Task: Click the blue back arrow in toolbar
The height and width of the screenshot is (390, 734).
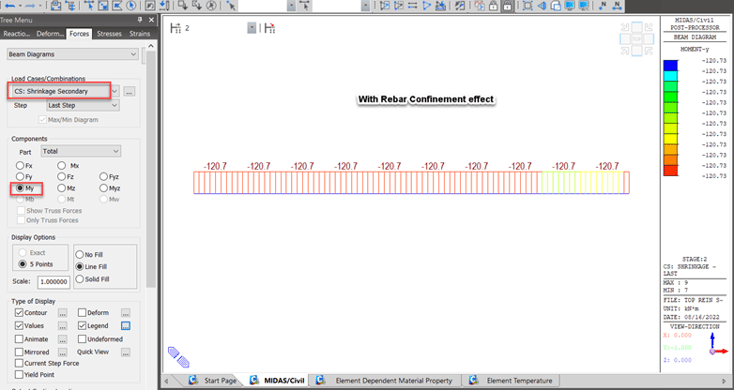Action: point(10,6)
